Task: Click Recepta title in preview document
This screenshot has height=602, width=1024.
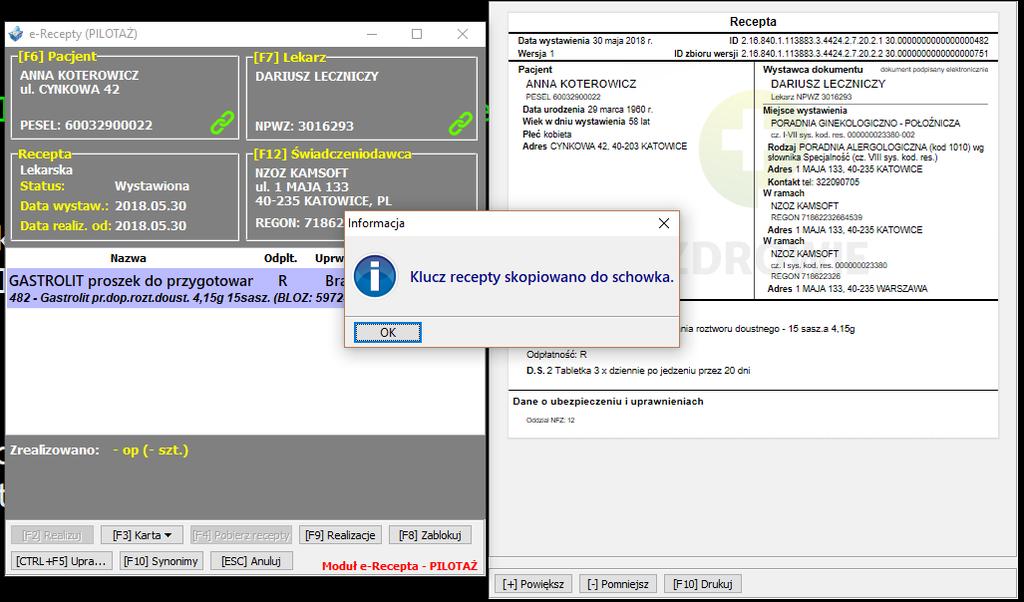Action: click(x=753, y=22)
